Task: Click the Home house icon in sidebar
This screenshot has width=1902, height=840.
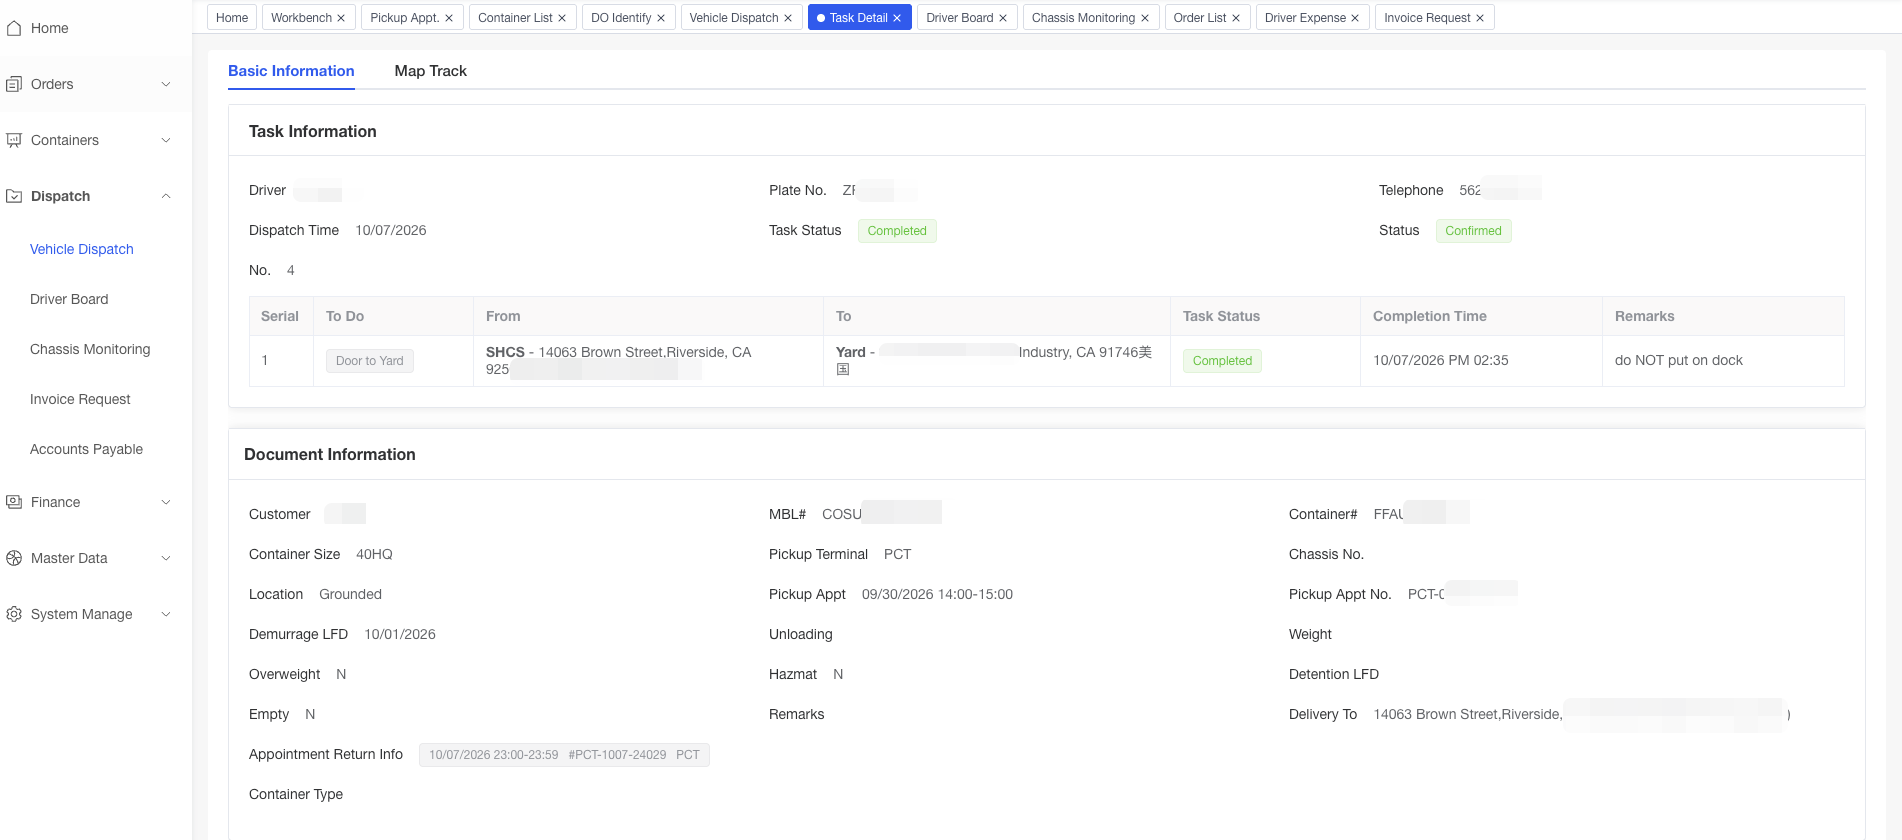Action: [14, 28]
